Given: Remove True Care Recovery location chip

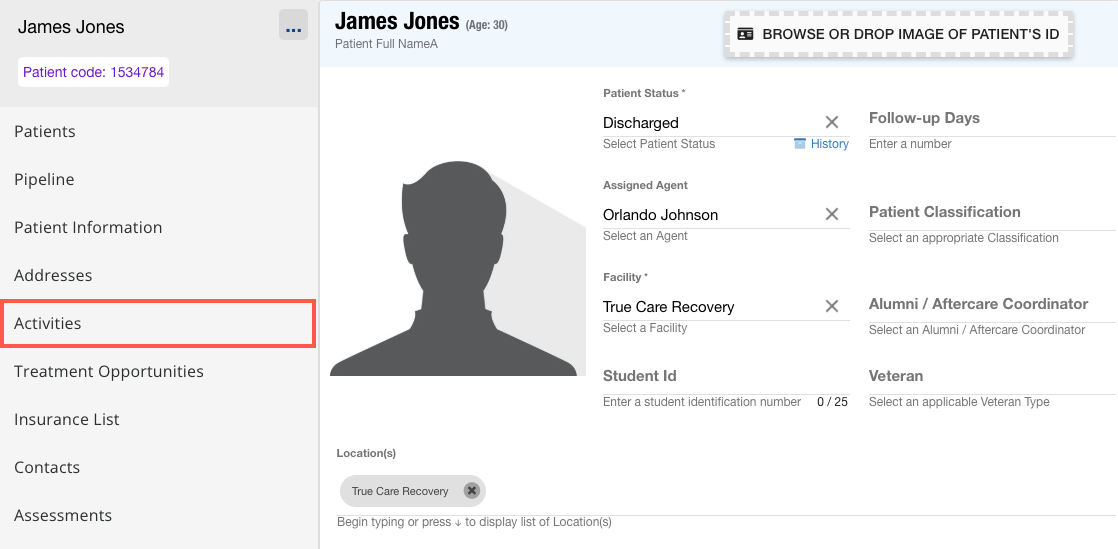Looking at the screenshot, I should point(472,491).
